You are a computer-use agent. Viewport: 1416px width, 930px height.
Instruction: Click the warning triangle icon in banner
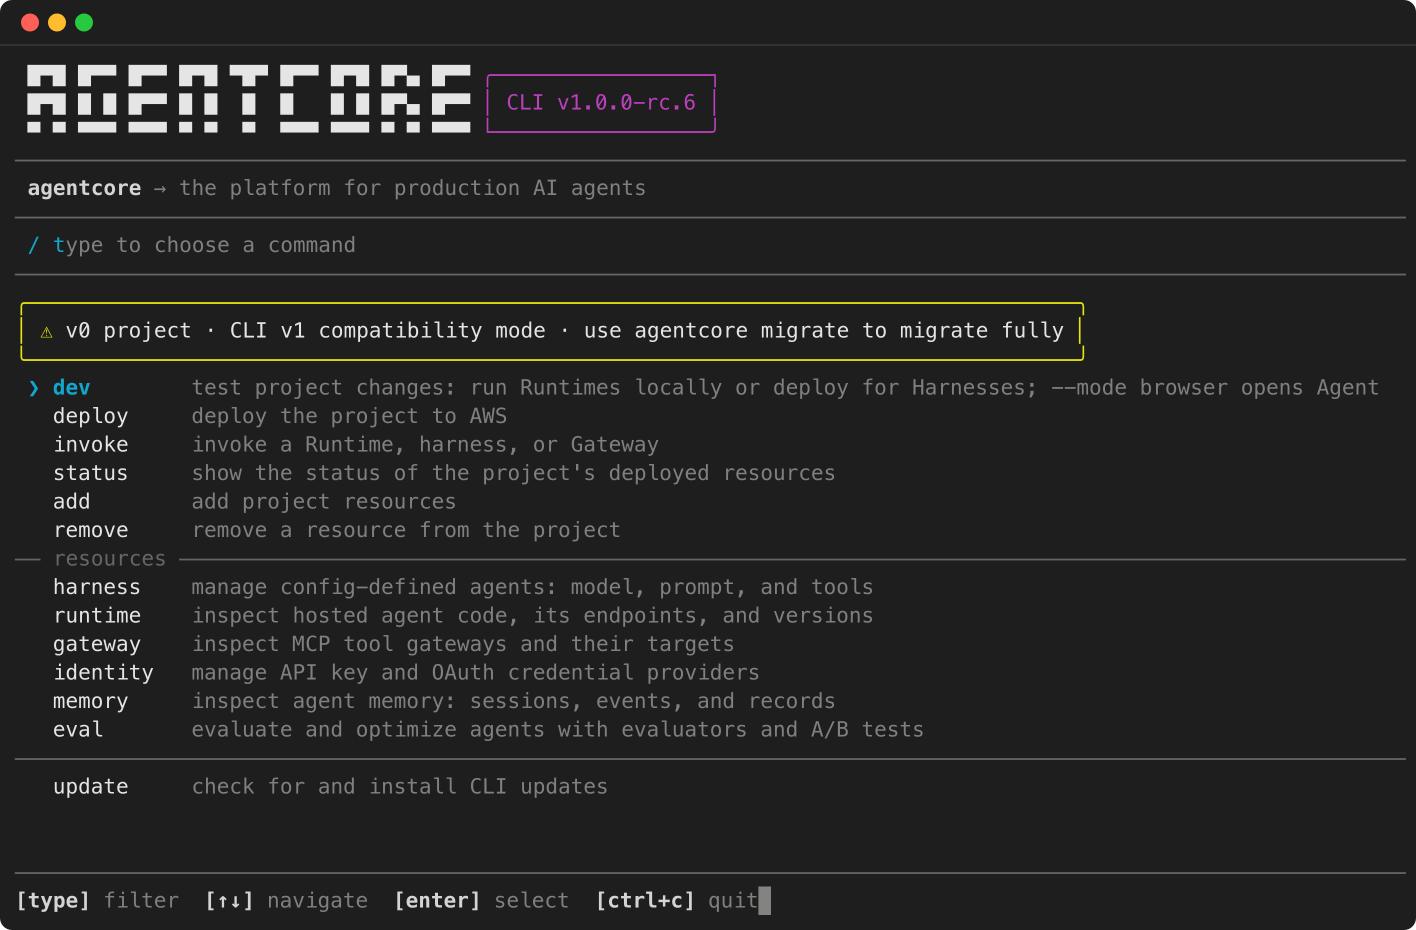(x=46, y=332)
